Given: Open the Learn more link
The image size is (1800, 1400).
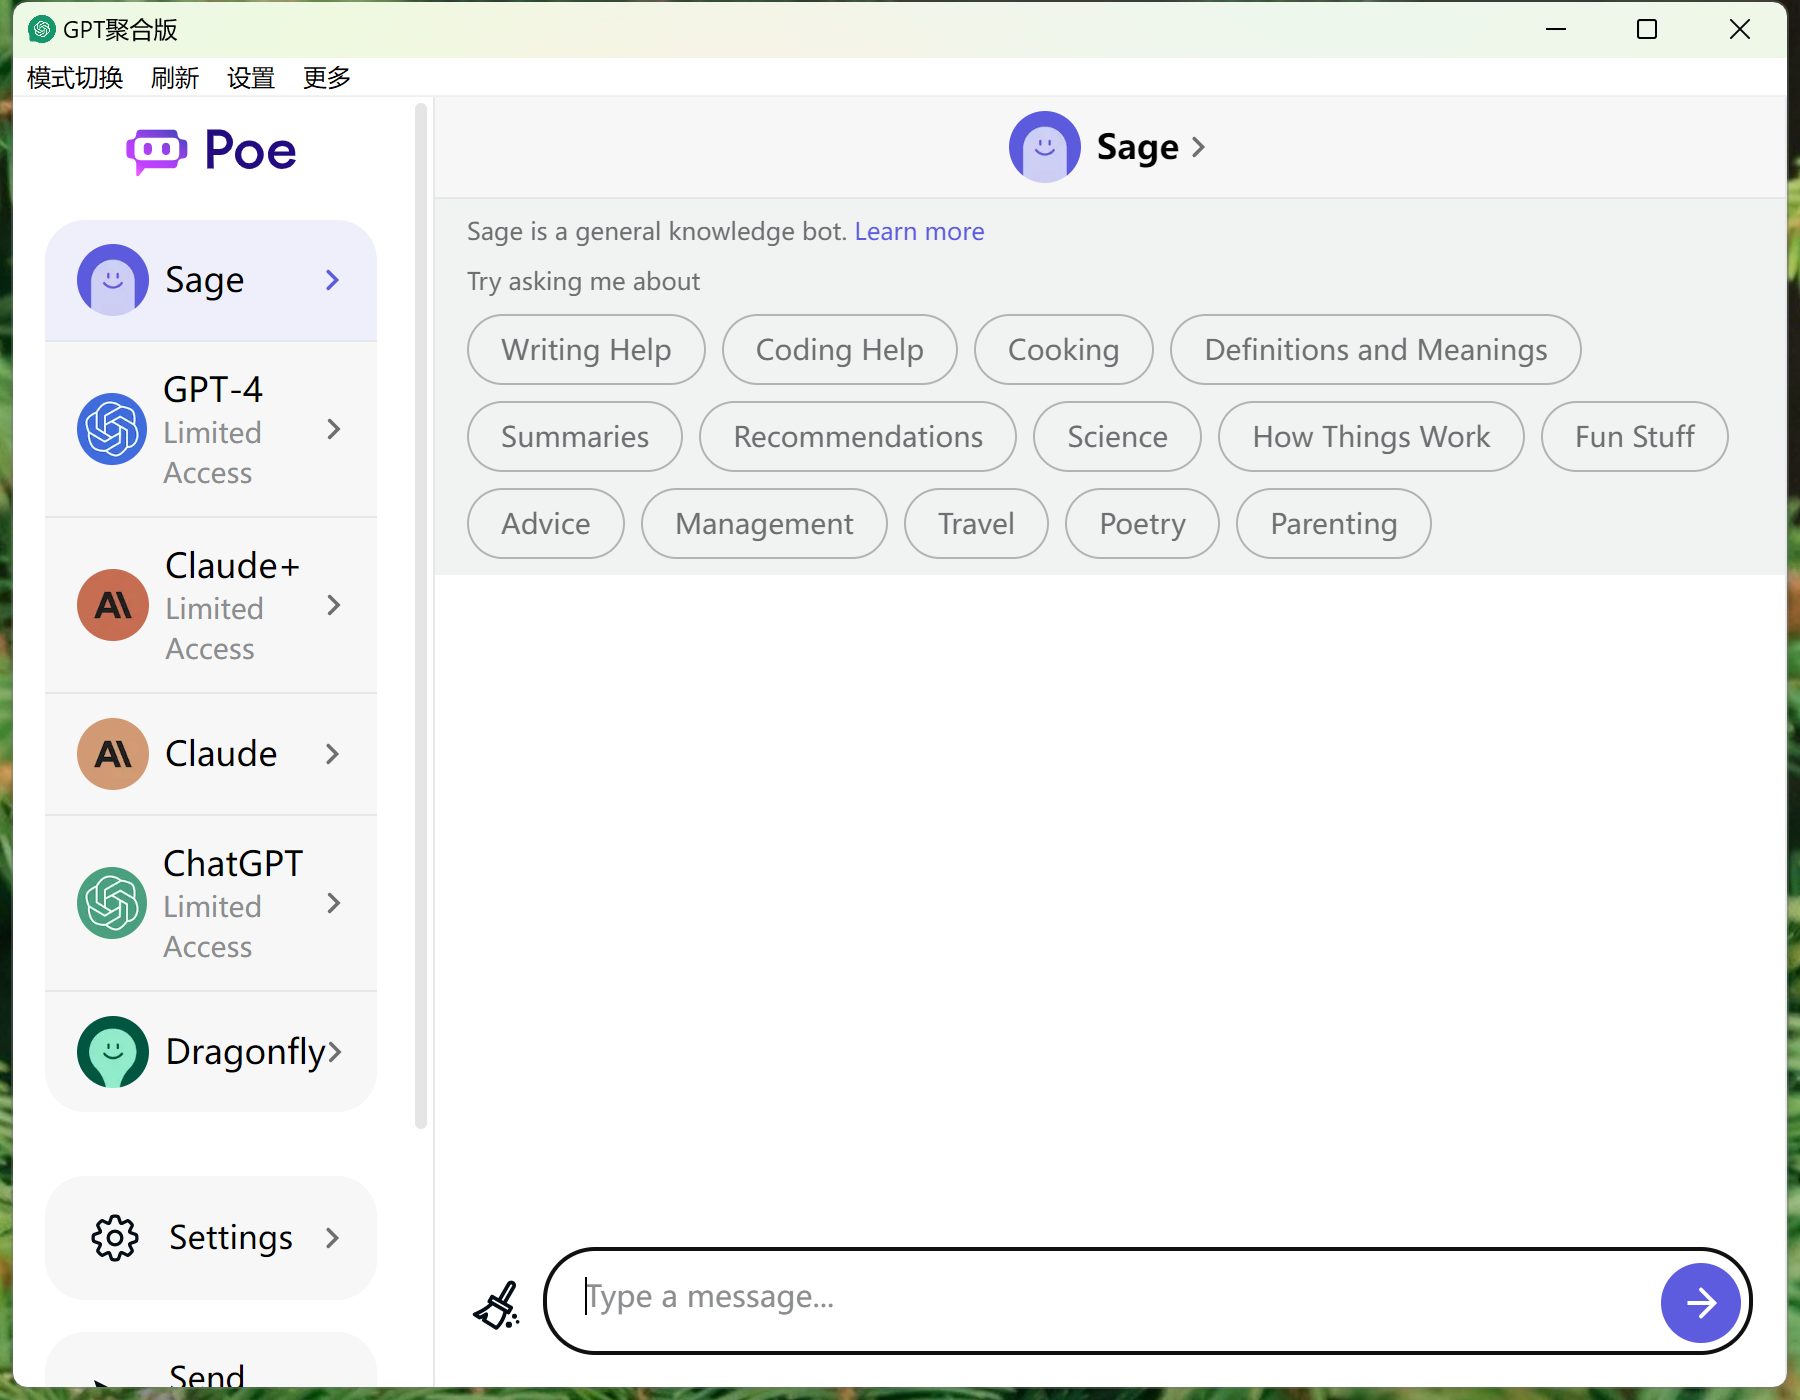Looking at the screenshot, I should 919,231.
